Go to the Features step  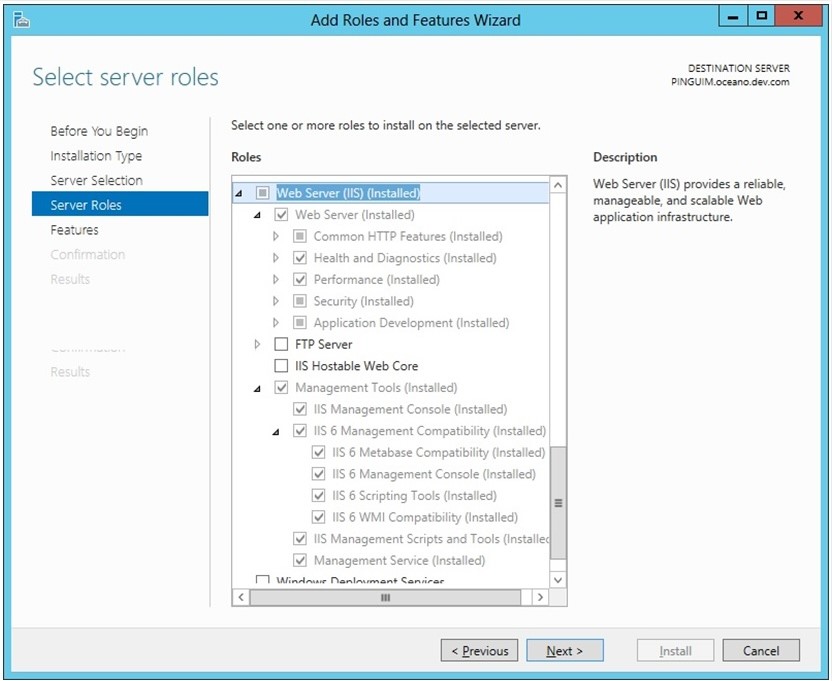pyautogui.click(x=74, y=230)
